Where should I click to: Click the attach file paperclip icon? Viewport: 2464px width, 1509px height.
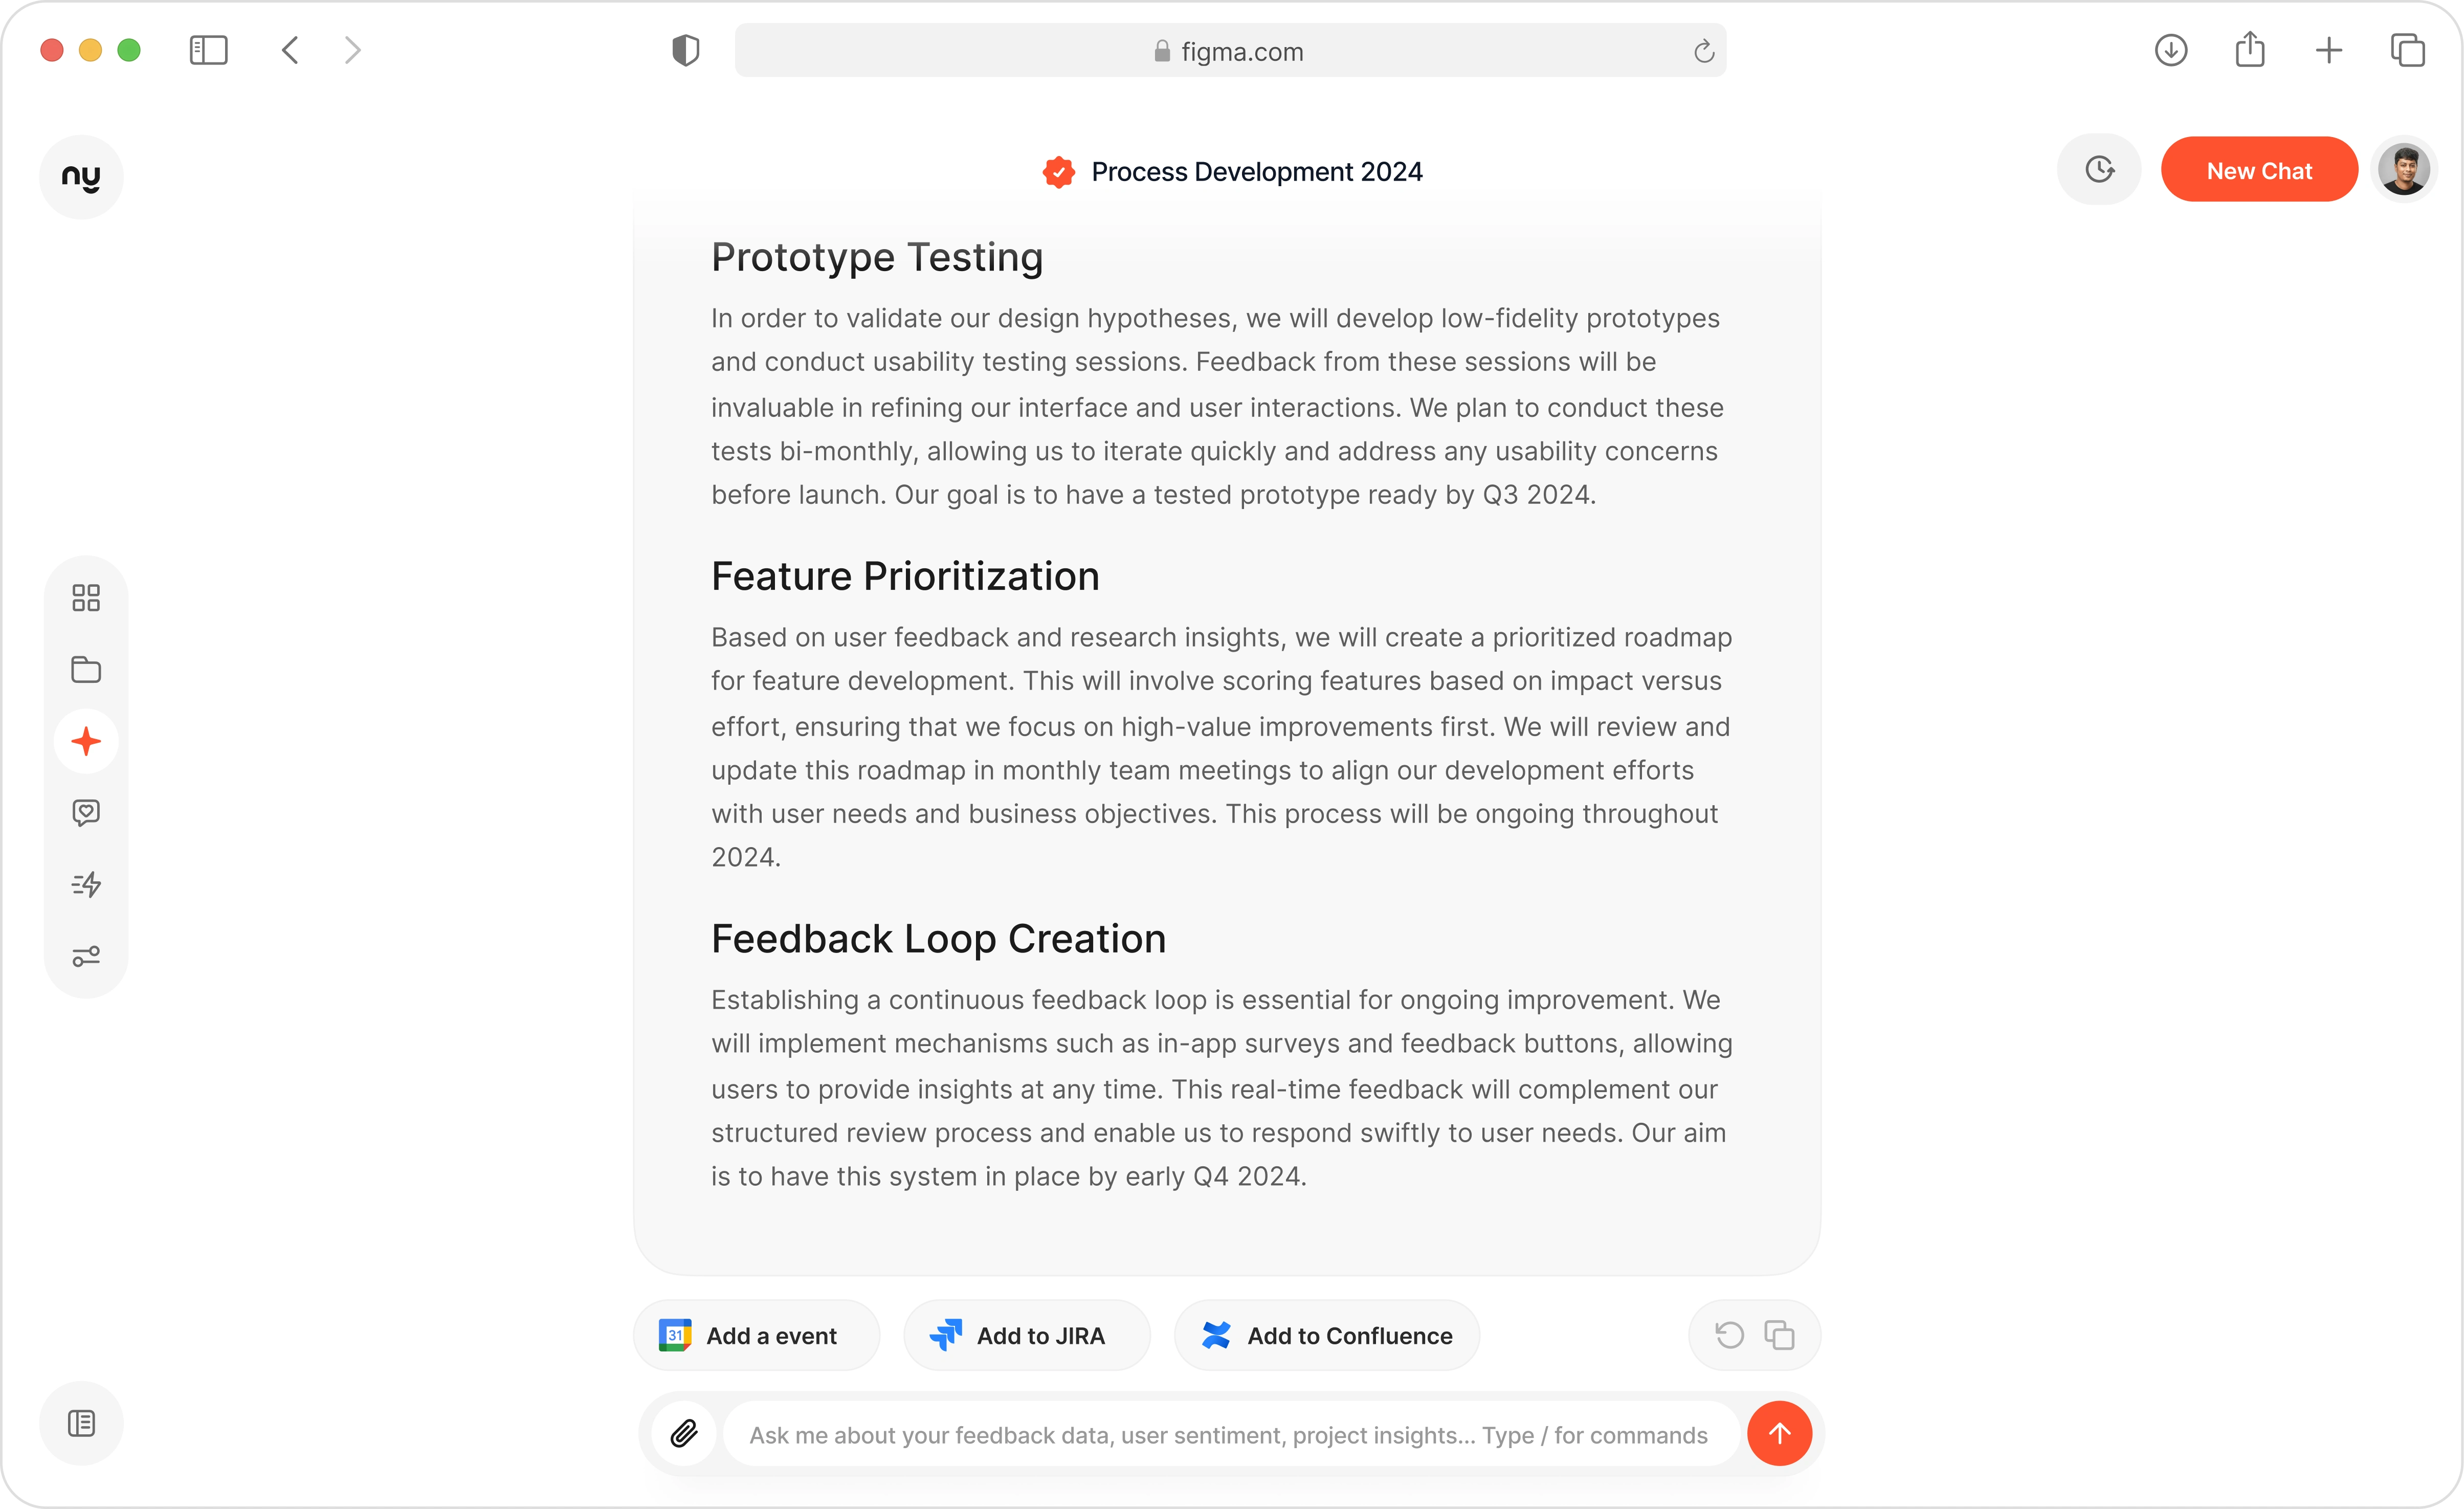point(684,1434)
